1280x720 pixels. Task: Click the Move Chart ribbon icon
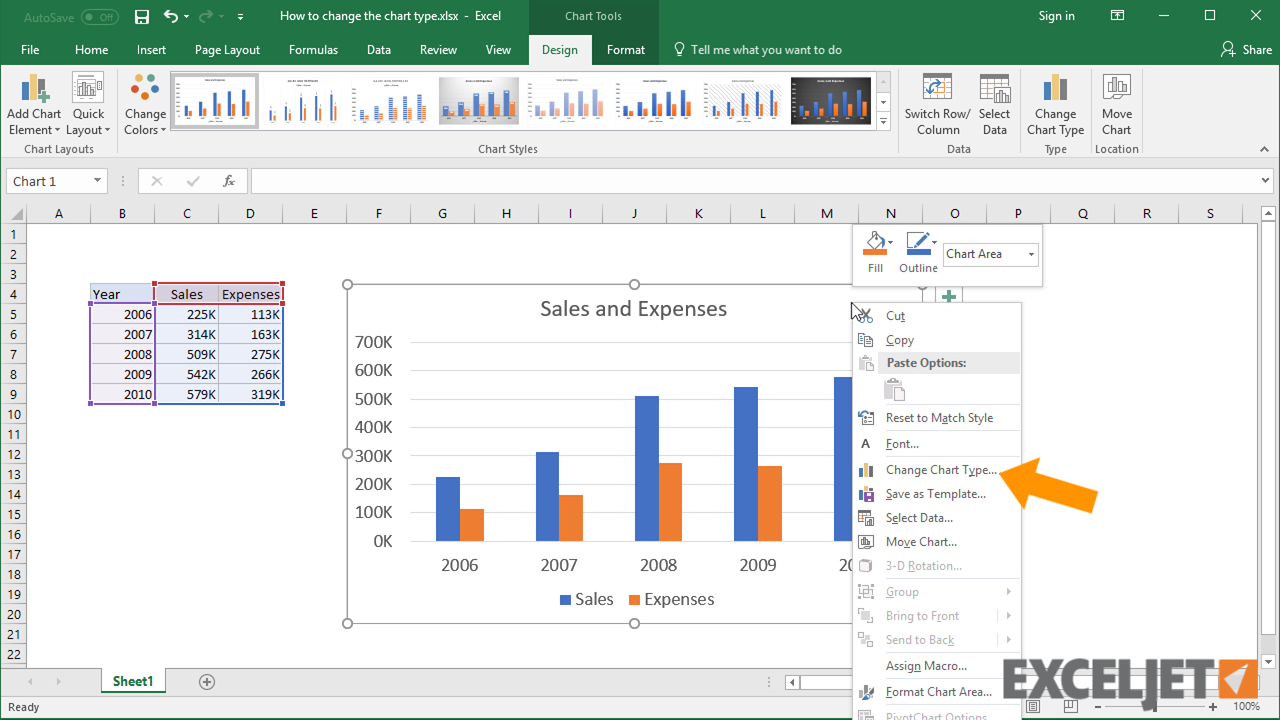1116,90
